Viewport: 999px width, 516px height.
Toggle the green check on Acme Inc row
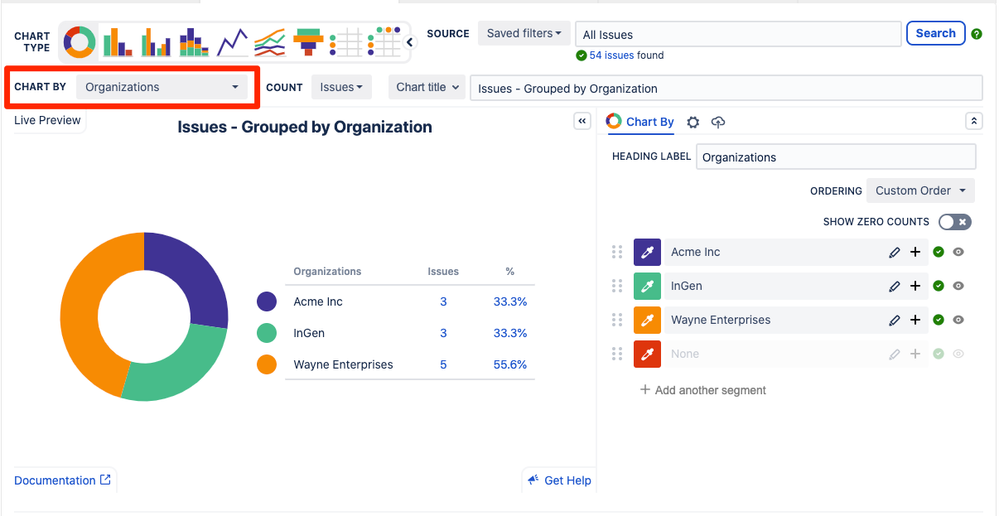[x=938, y=252]
